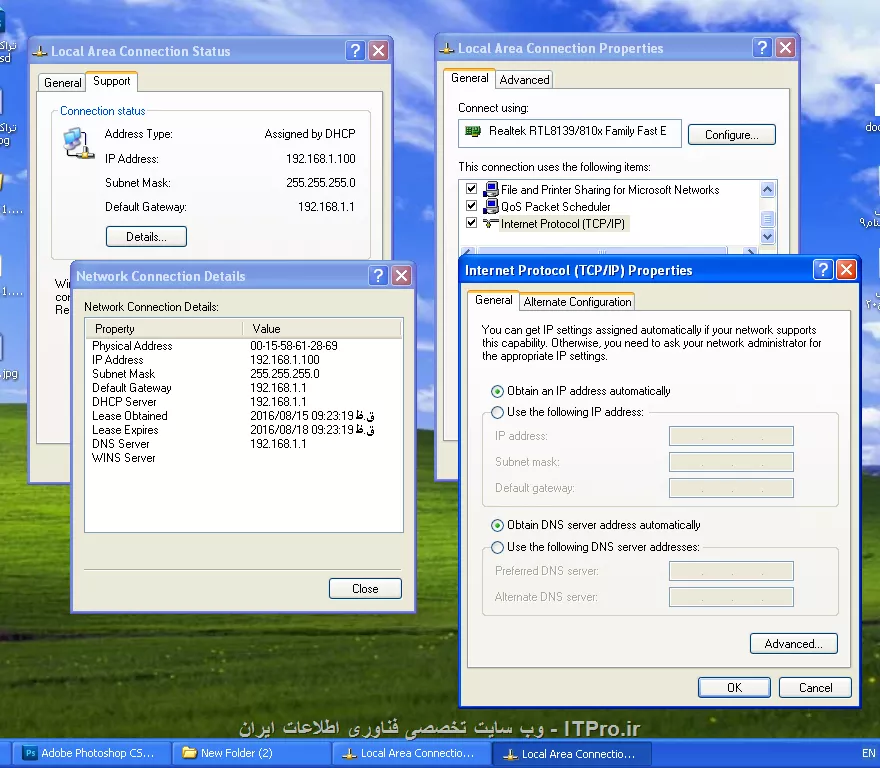Image resolution: width=880 pixels, height=768 pixels.
Task: Close the Network Connection Details window
Action: click(402, 276)
